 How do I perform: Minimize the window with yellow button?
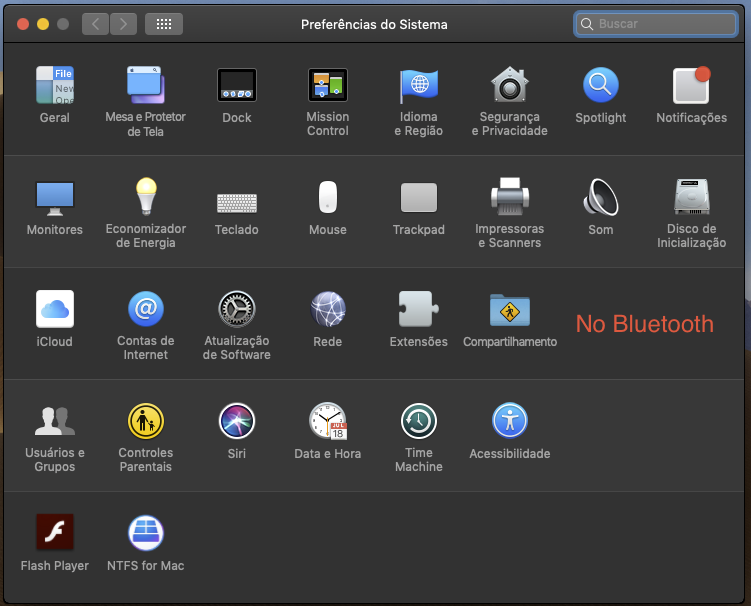[x=43, y=24]
